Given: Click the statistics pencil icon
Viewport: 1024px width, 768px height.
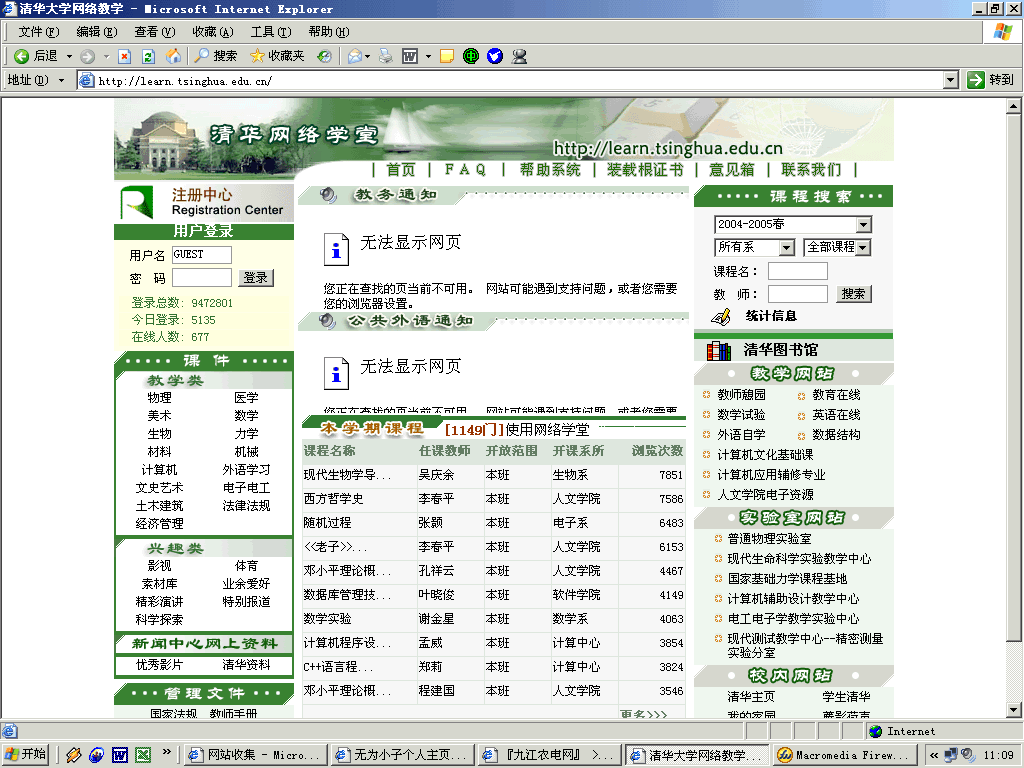Looking at the screenshot, I should pos(721,317).
